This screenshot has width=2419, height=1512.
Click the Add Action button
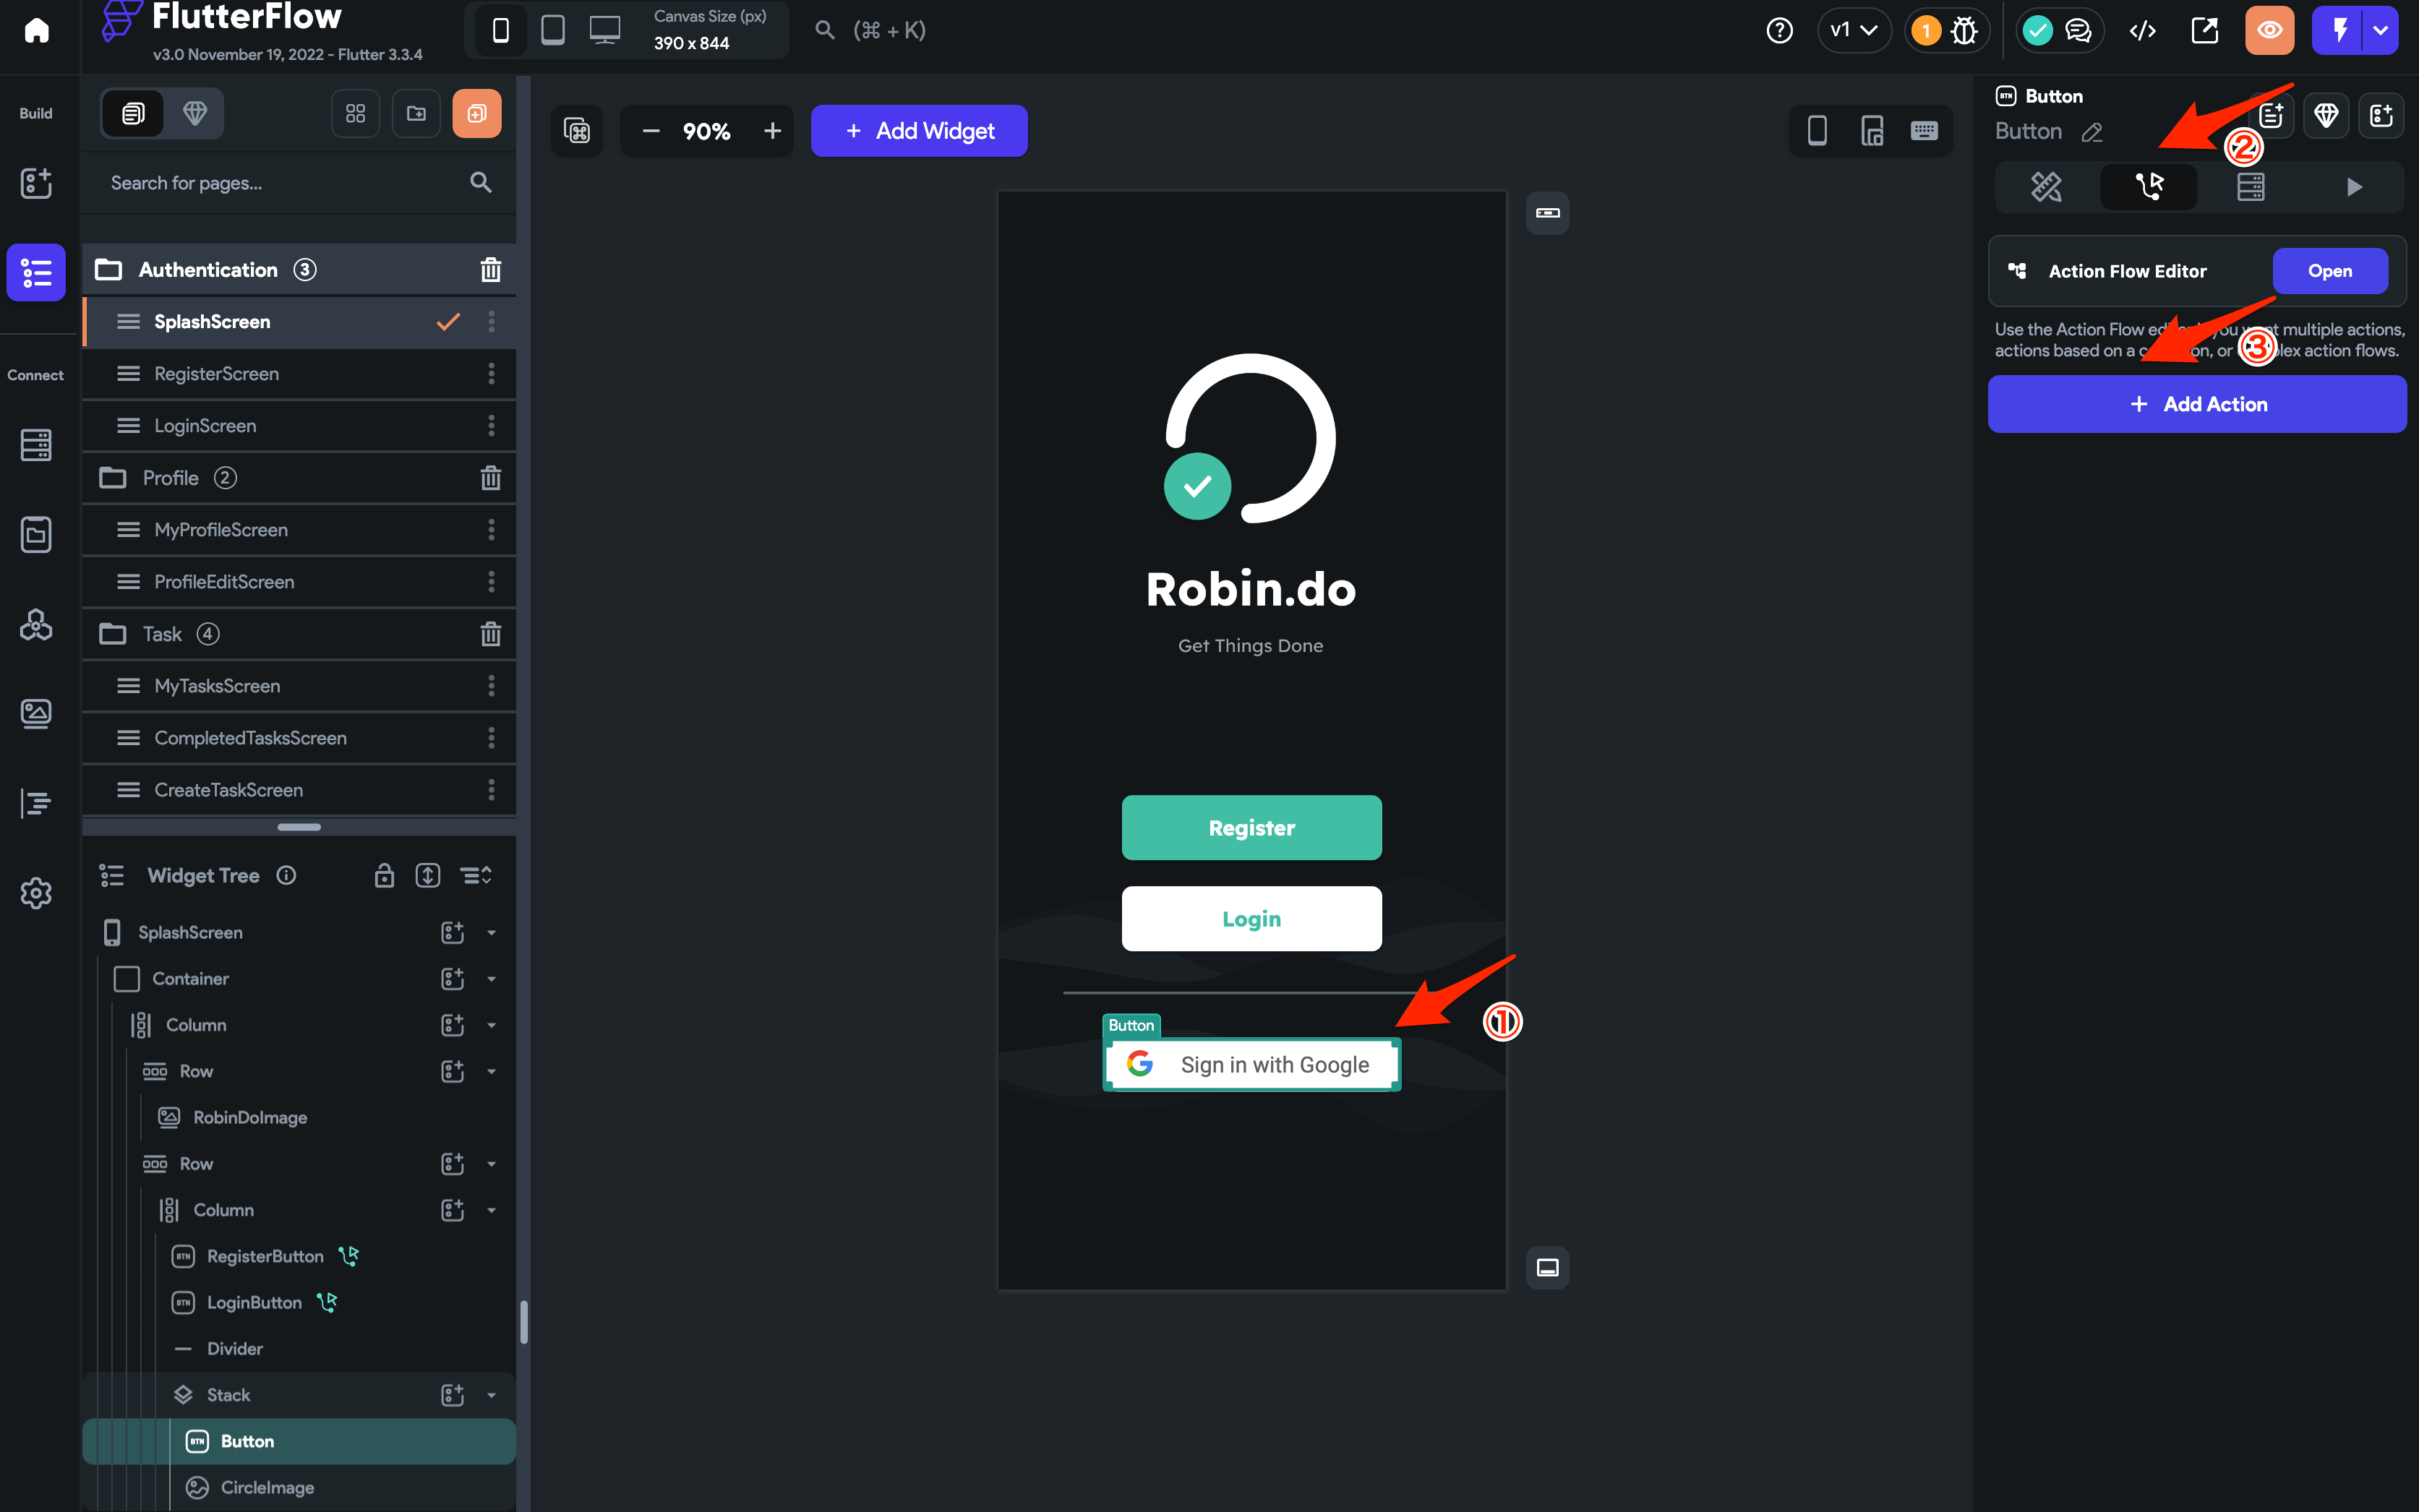click(2196, 404)
